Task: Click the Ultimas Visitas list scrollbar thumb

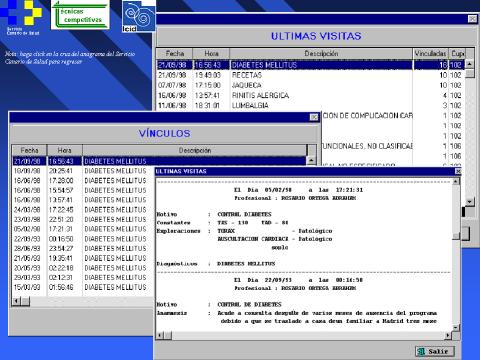Action: [470, 73]
